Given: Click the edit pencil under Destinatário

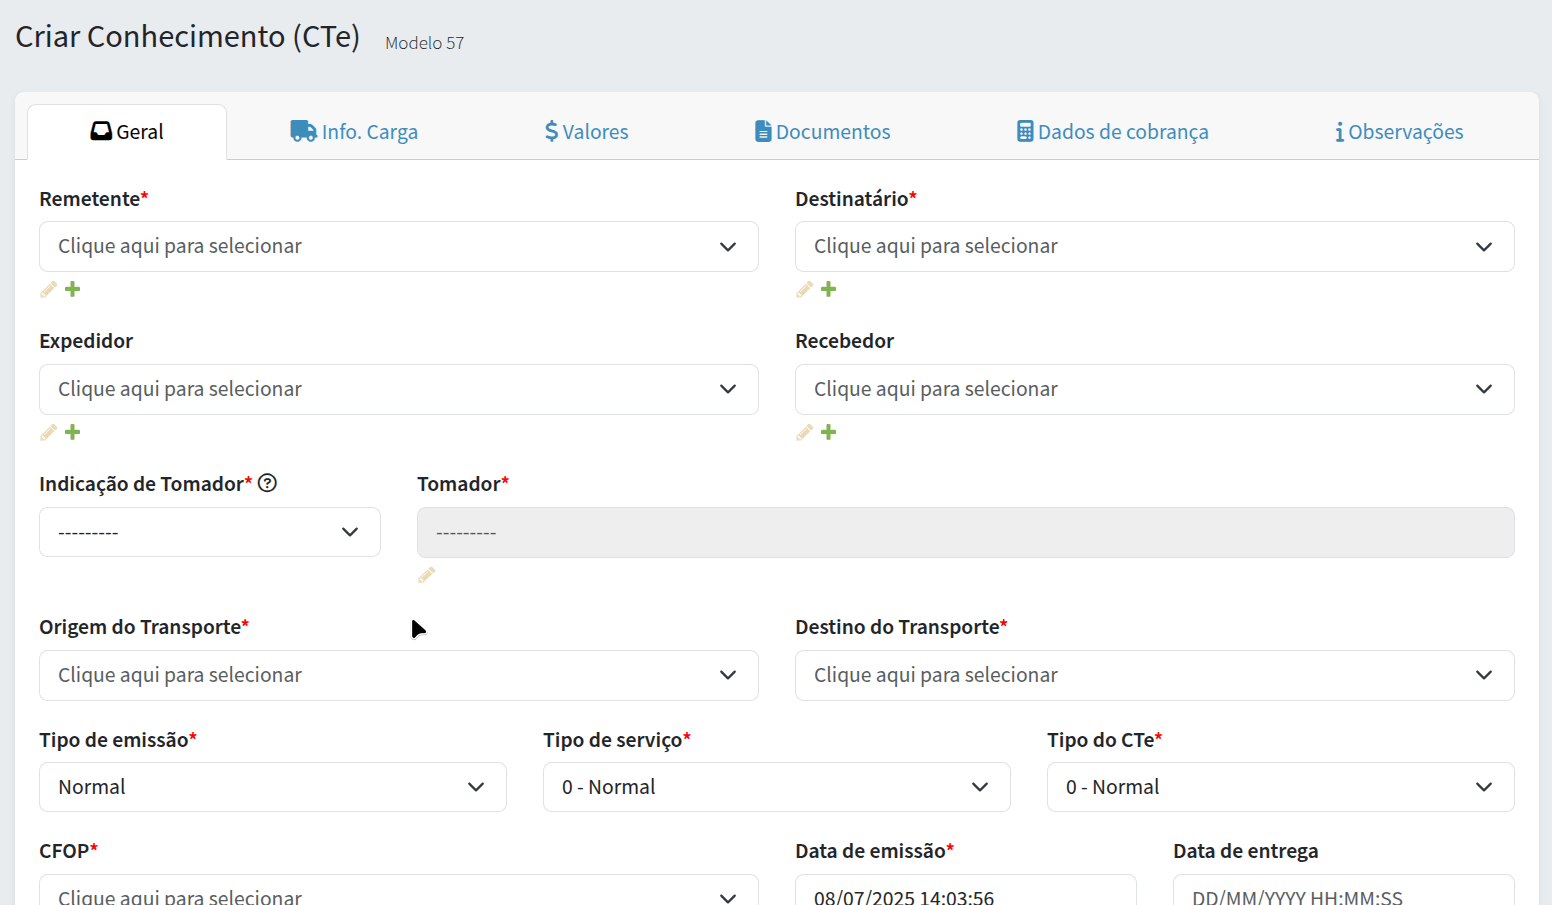Looking at the screenshot, I should [804, 290].
